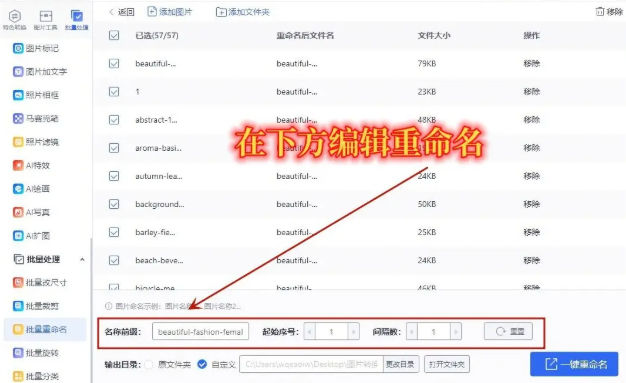The image size is (626, 383).
Task: Start renaming with 一键重命名 button
Action: tap(574, 364)
